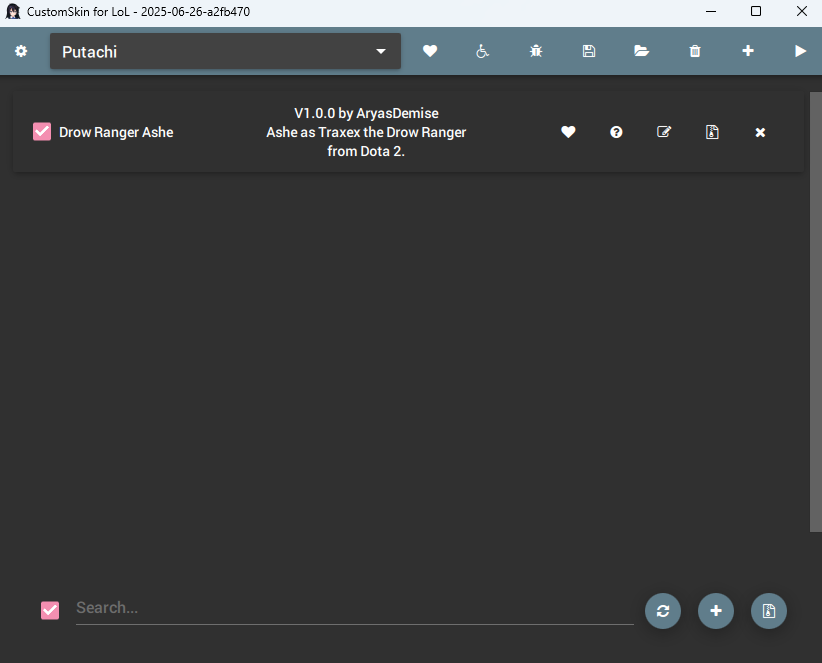Click the app icon in the title bar
Viewport: 822px width, 663px height.
click(13, 12)
